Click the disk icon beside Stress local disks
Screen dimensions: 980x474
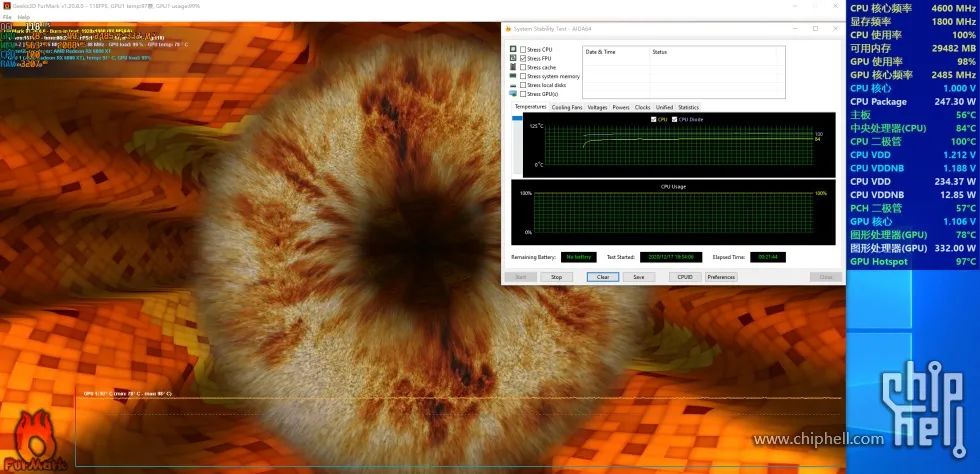tap(513, 85)
